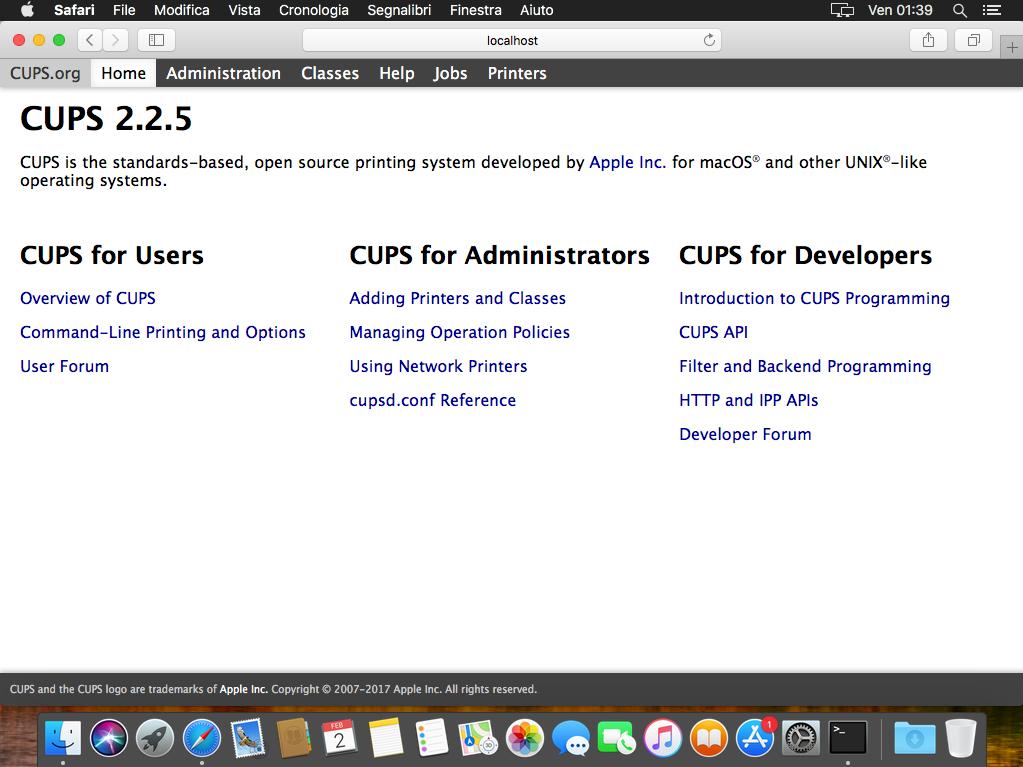Screen dimensions: 1023x767
Task: Open System Preferences from the Dock
Action: pos(801,739)
